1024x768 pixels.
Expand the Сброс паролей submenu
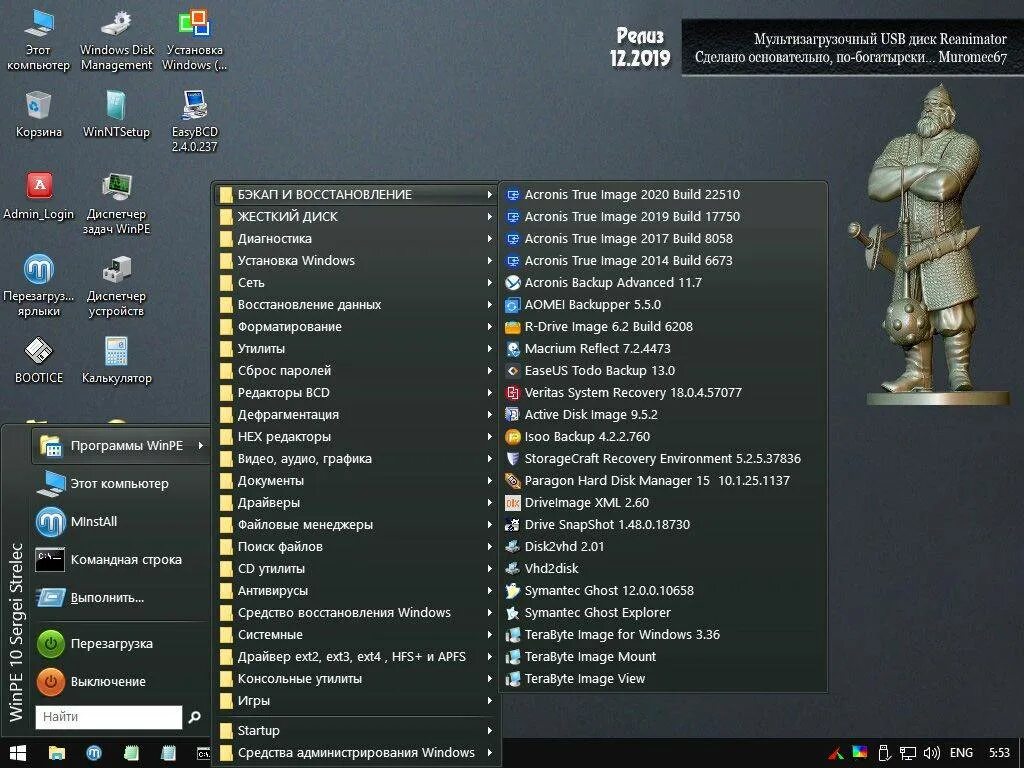(356, 370)
